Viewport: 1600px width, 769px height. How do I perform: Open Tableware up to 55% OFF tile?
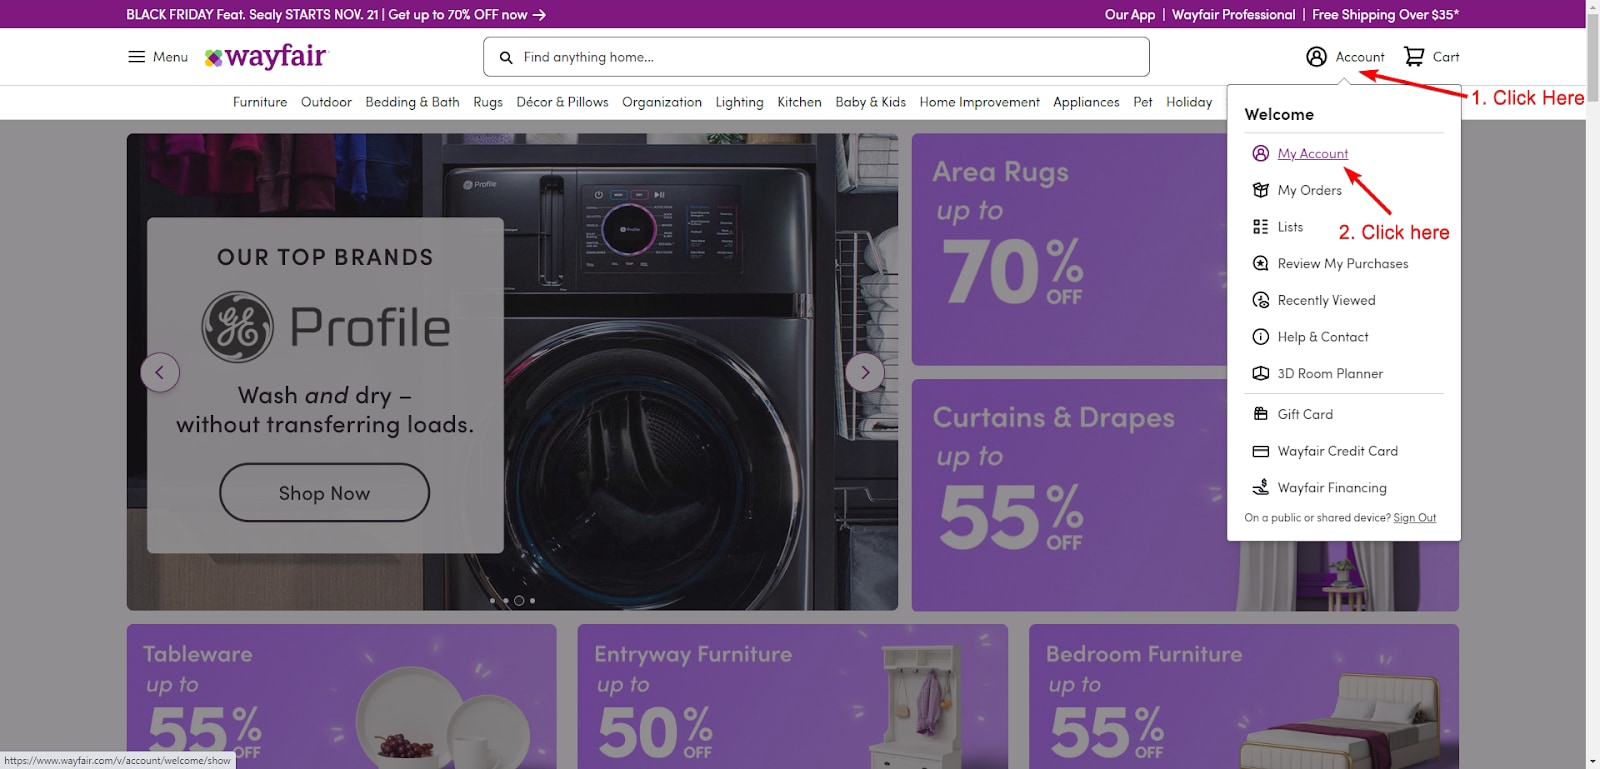341,697
